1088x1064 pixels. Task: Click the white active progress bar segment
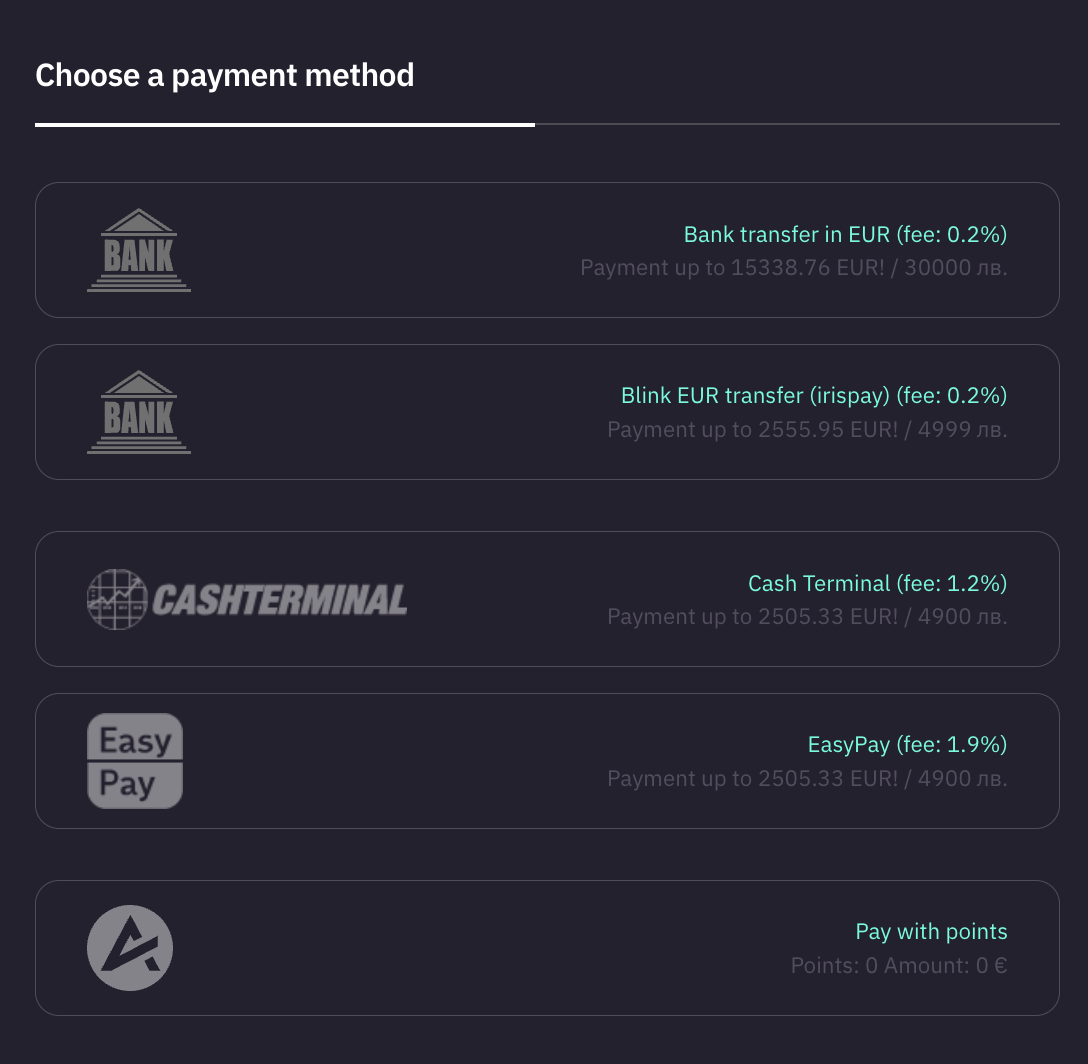click(285, 125)
